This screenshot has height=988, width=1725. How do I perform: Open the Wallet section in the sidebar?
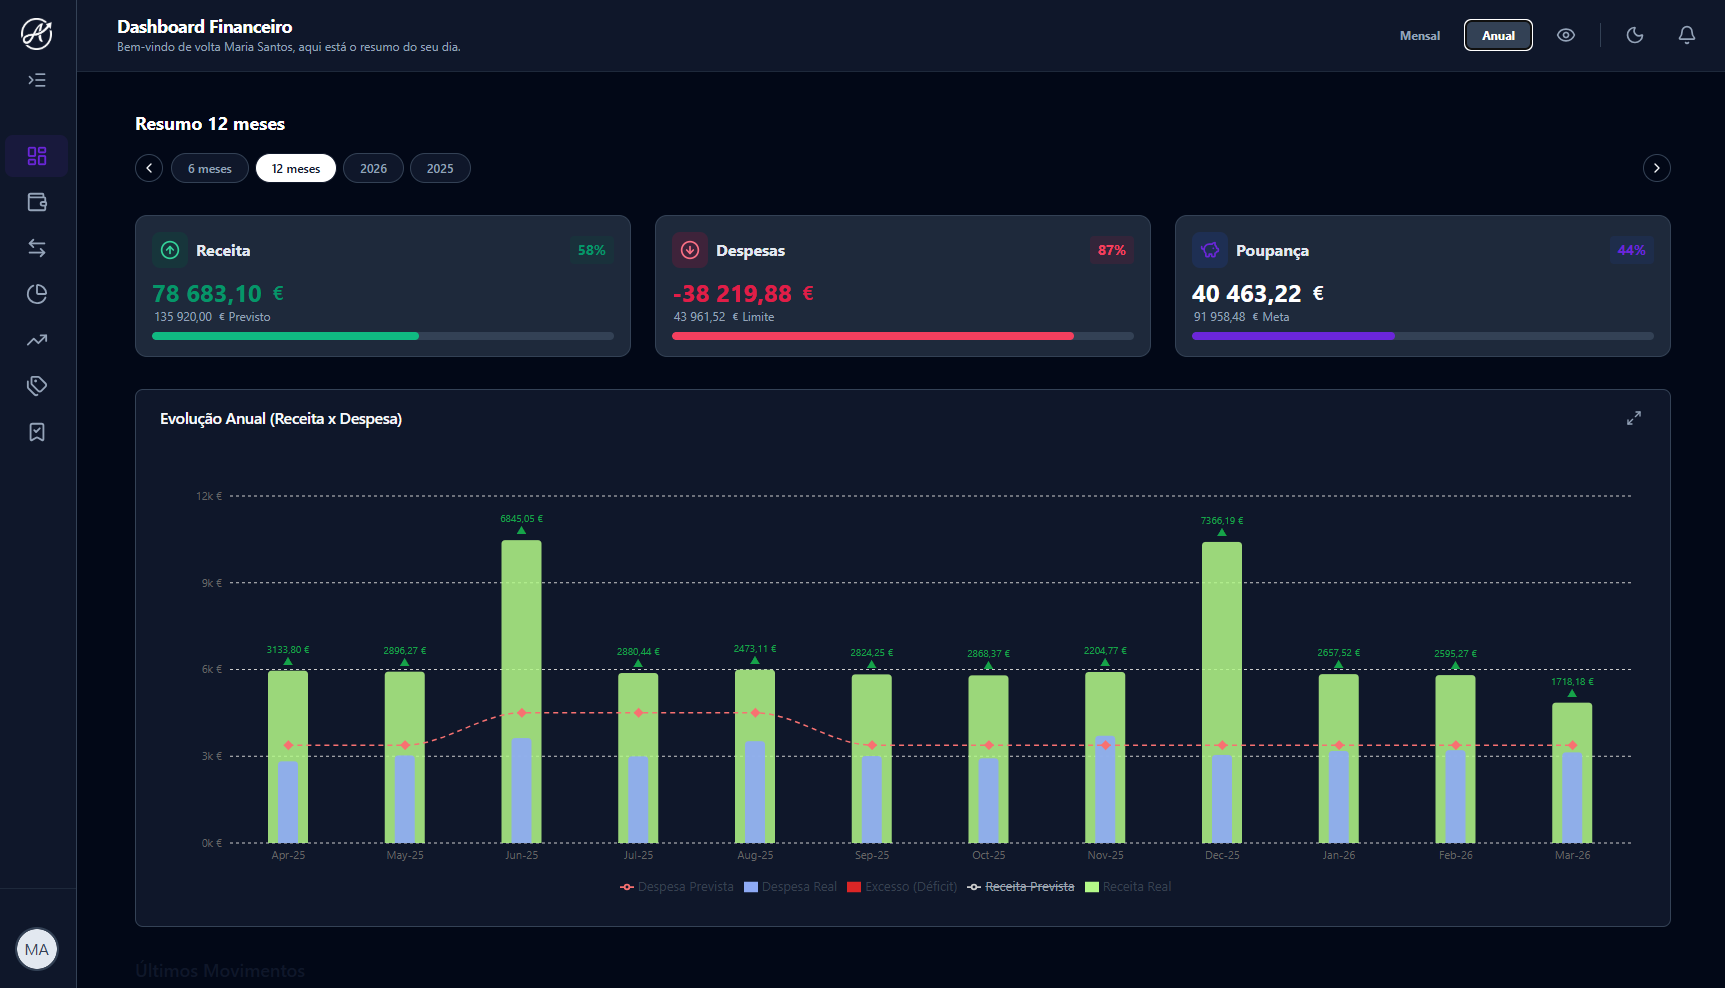pyautogui.click(x=37, y=202)
